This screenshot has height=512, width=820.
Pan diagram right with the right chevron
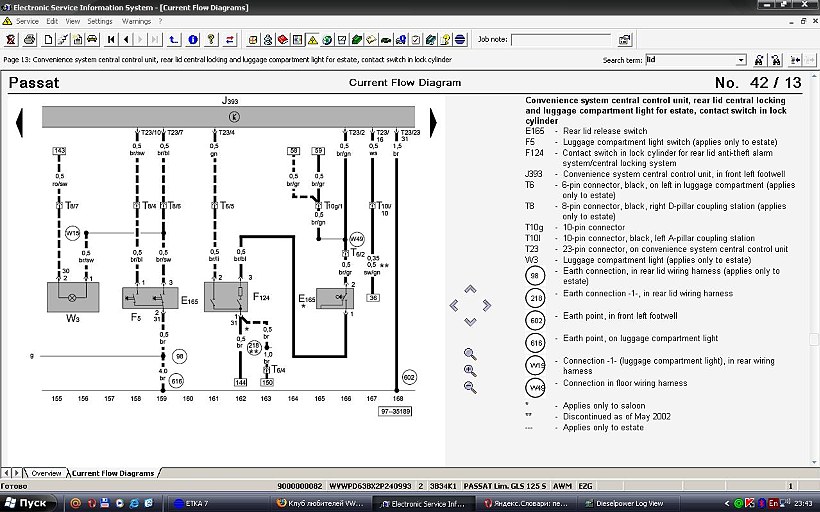point(487,305)
